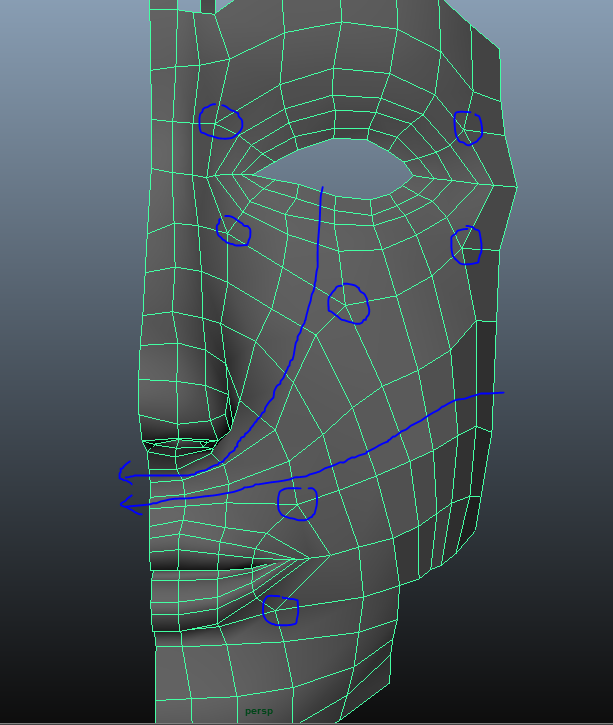The image size is (613, 725).
Task: Click the blue circle above the inner eye corner
Action: (220, 121)
